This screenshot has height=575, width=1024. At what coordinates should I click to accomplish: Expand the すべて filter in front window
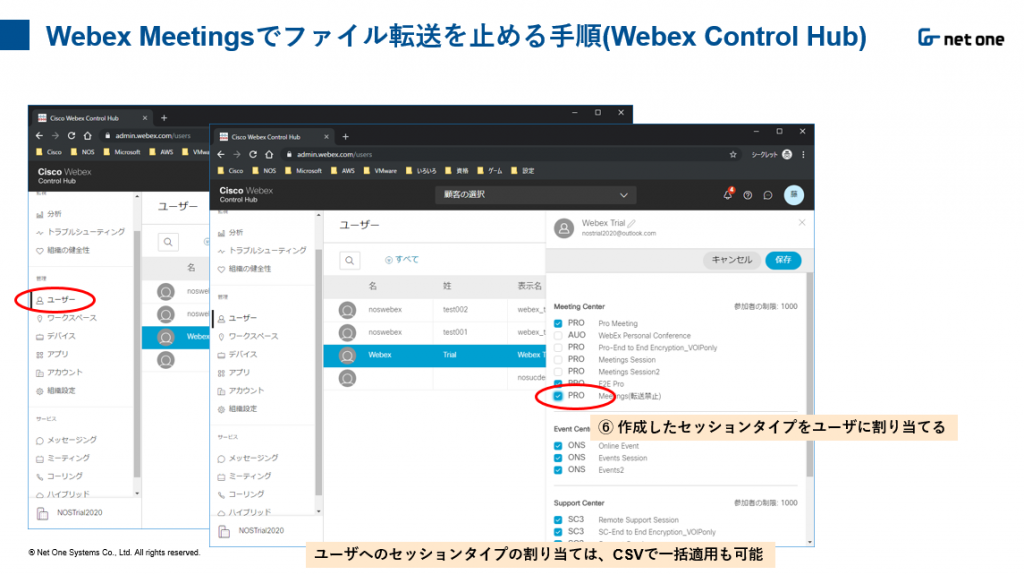click(x=402, y=260)
